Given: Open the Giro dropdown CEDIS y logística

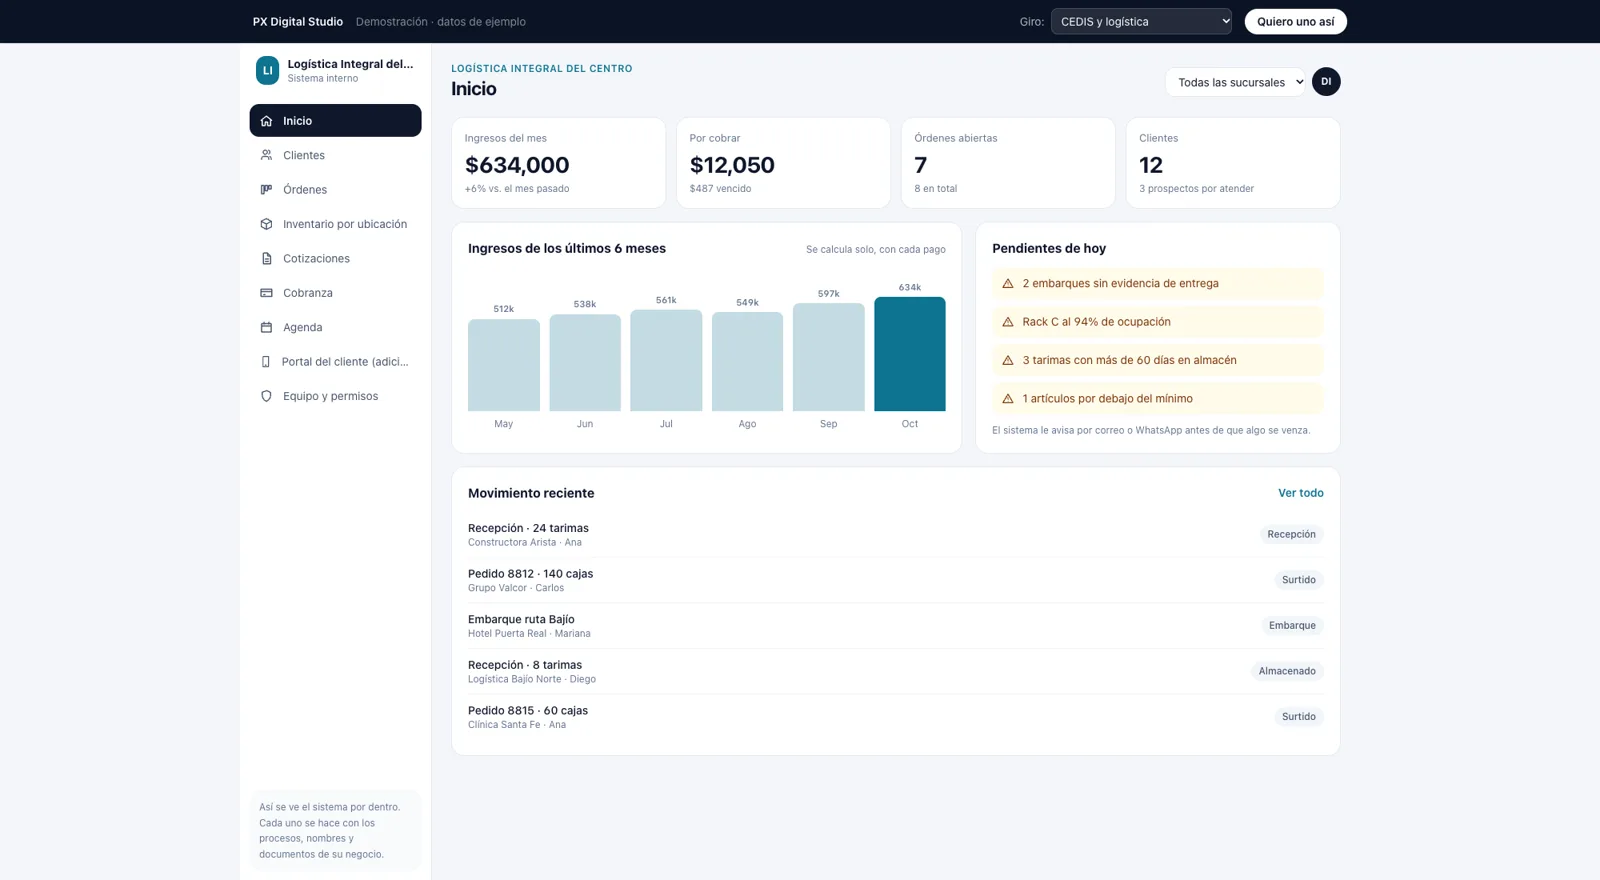Looking at the screenshot, I should point(1141,21).
